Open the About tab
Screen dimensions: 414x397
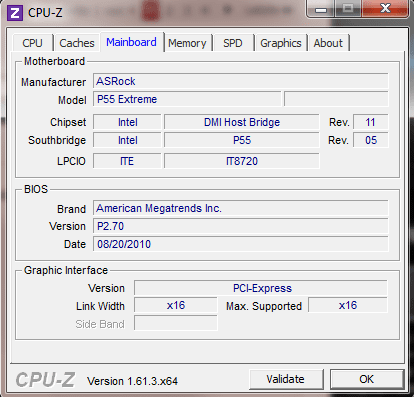tap(328, 43)
